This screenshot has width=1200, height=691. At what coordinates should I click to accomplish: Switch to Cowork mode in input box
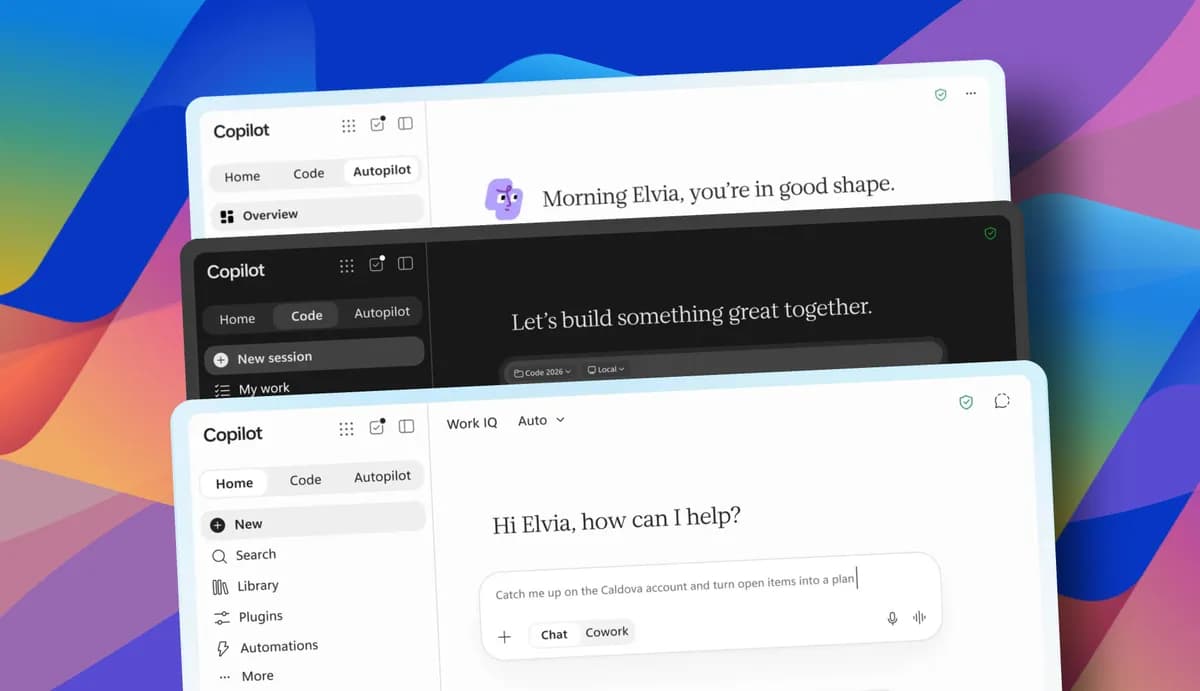pos(607,632)
